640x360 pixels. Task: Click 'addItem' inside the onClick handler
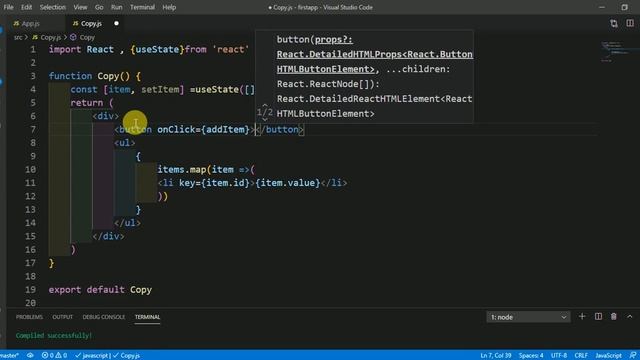click(x=225, y=129)
